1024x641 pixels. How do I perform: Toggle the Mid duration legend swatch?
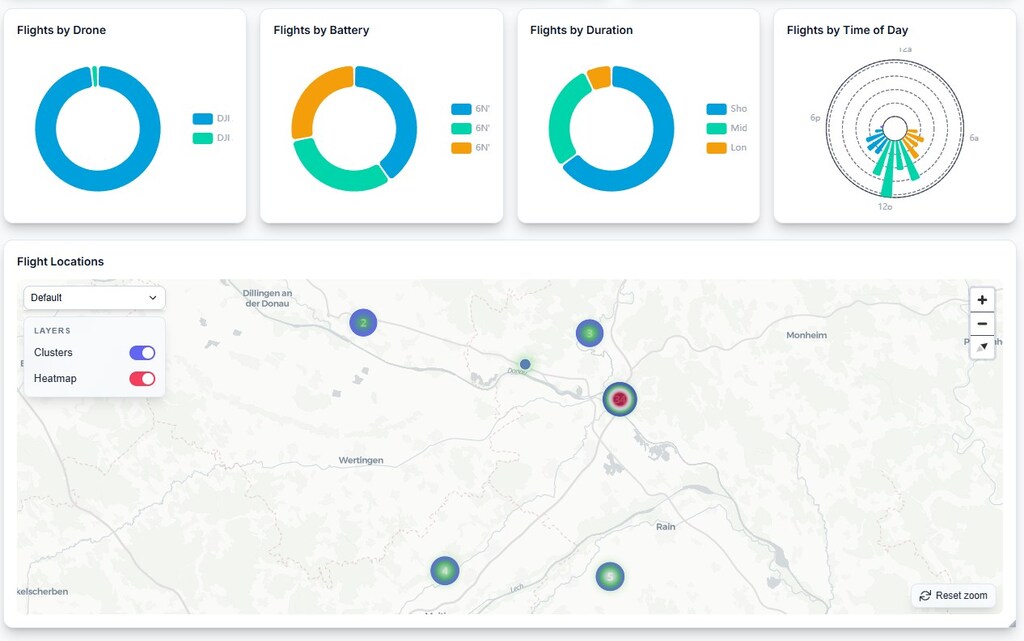[x=716, y=128]
